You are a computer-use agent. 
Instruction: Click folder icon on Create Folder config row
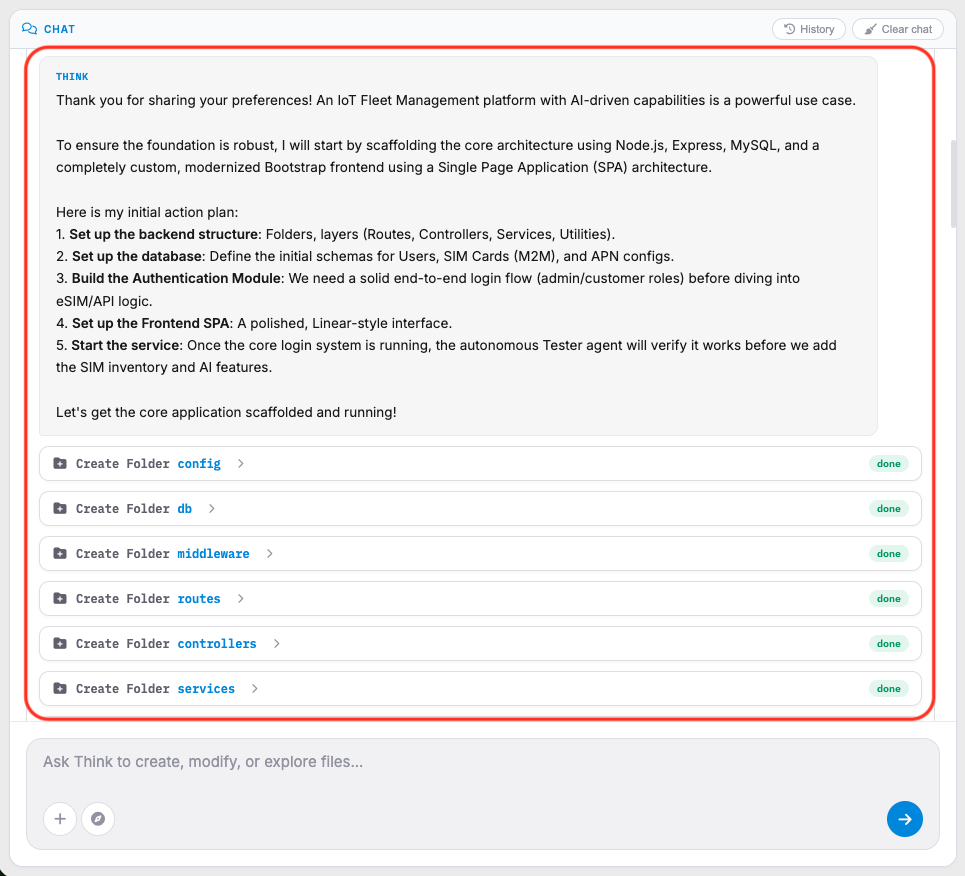(60, 464)
